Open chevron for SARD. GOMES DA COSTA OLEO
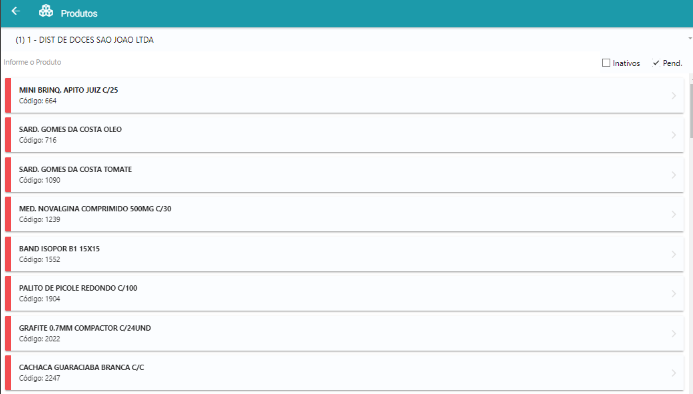This screenshot has height=394, width=693. point(674,135)
